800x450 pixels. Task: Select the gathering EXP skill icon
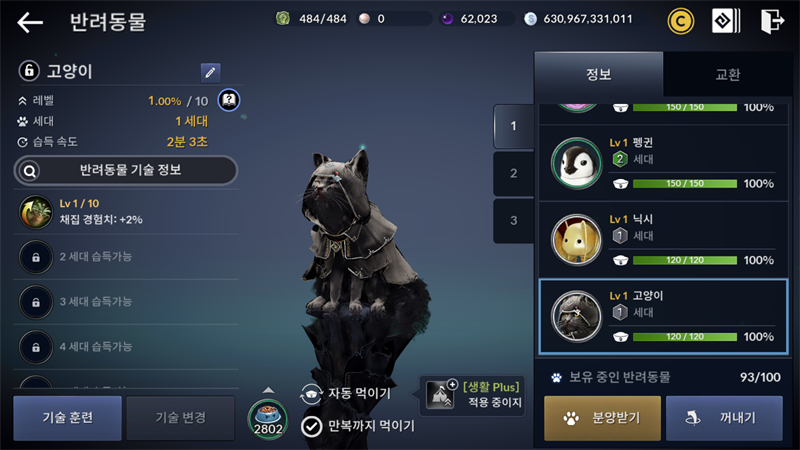36,212
